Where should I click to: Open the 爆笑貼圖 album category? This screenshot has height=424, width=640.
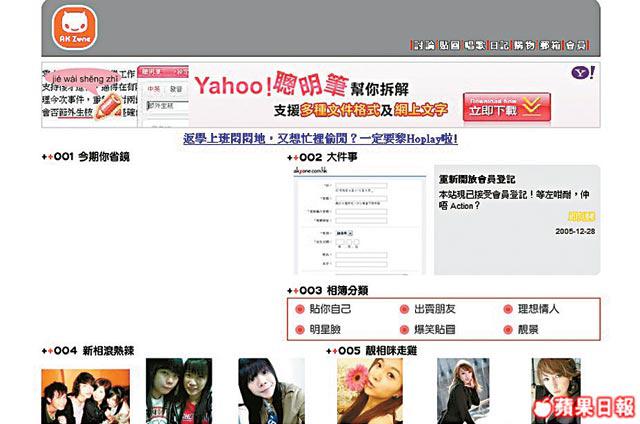tap(435, 329)
